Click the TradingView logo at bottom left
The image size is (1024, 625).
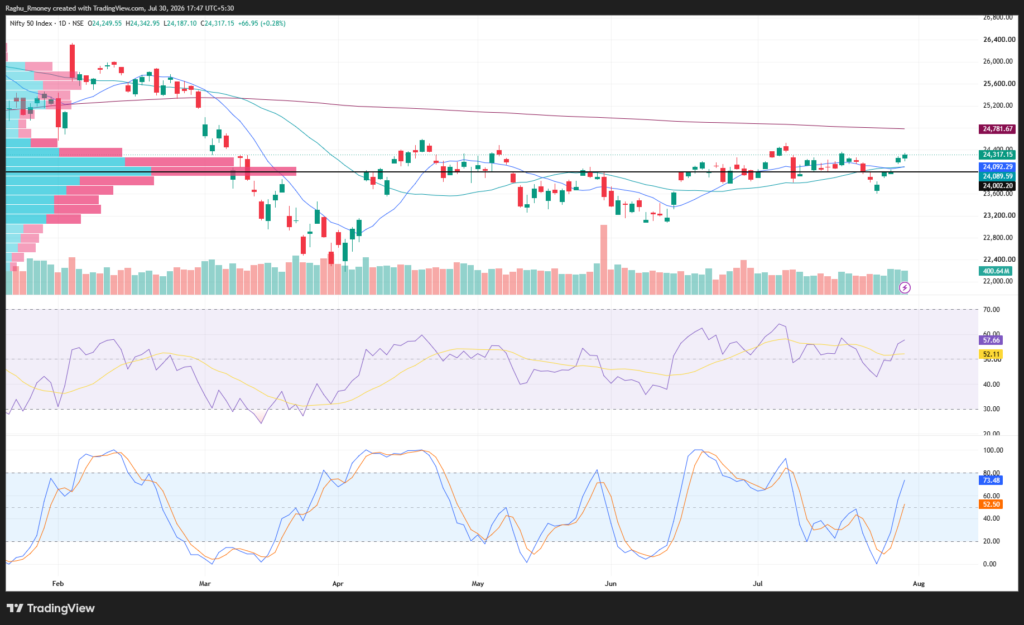point(51,608)
